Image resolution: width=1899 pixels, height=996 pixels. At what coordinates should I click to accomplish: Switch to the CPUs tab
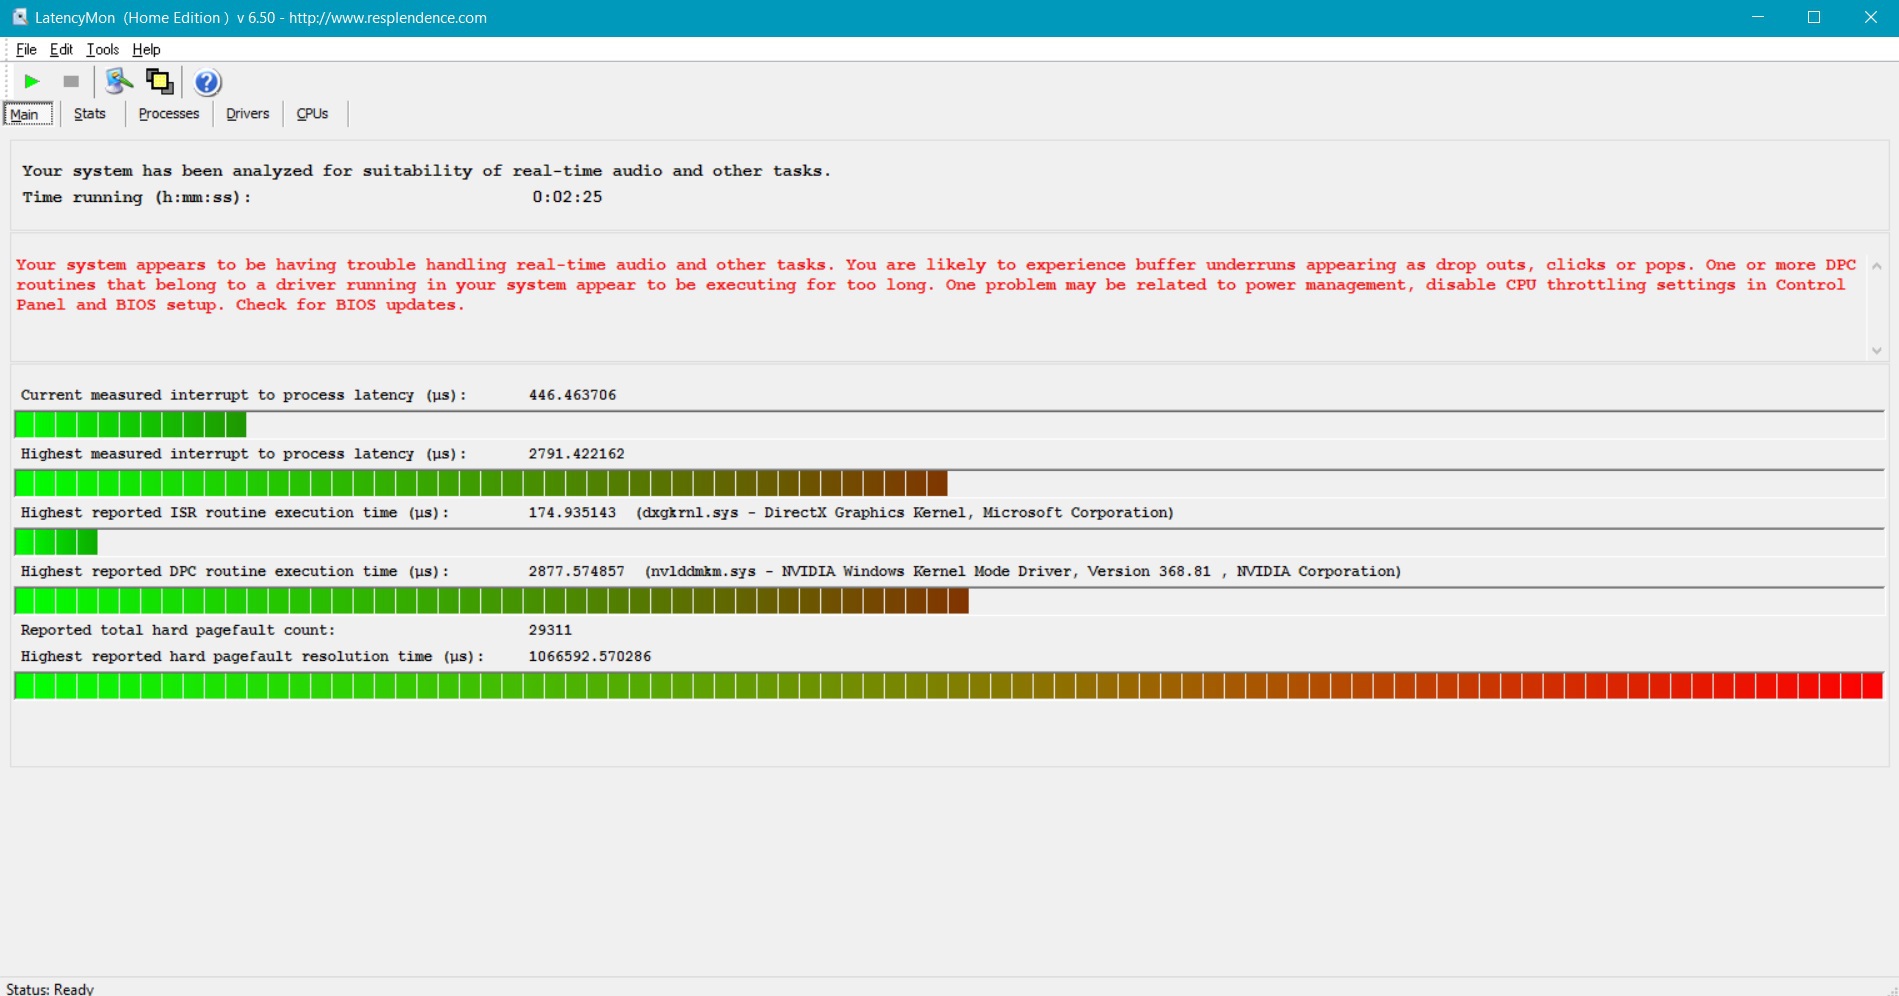(x=313, y=113)
